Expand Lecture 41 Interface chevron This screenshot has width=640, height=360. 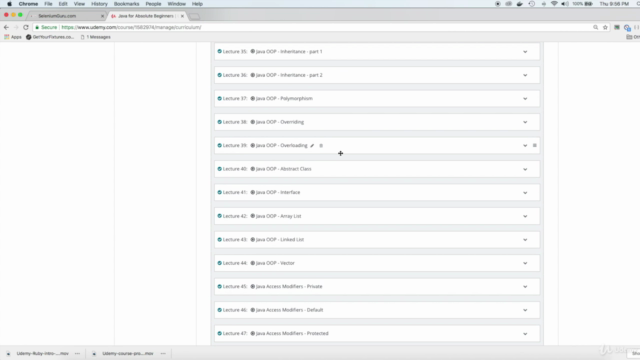(525, 193)
